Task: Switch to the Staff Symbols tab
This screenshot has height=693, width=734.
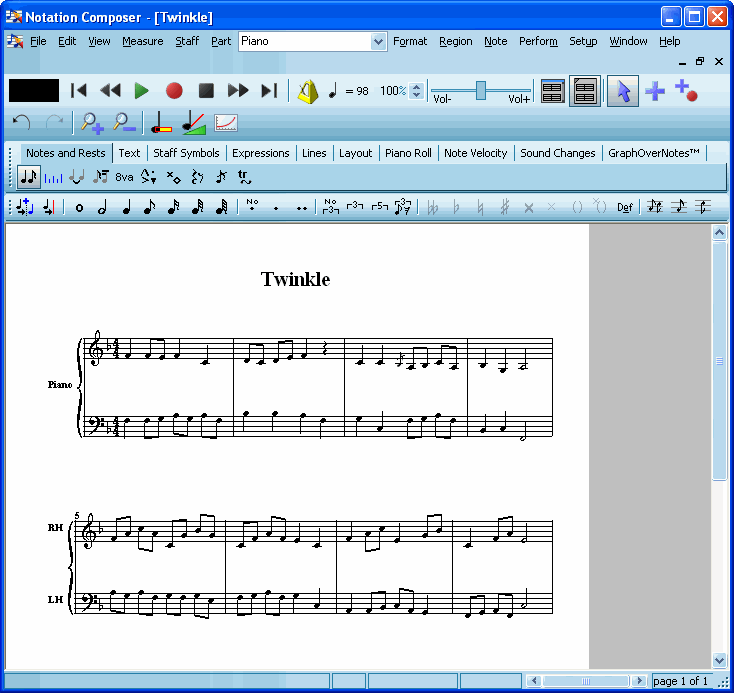Action: 186,153
